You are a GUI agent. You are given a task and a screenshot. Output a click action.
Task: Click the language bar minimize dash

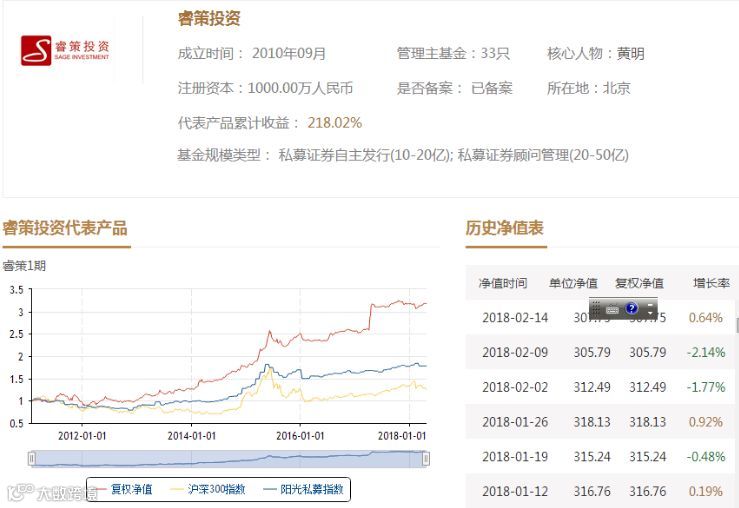(650, 304)
